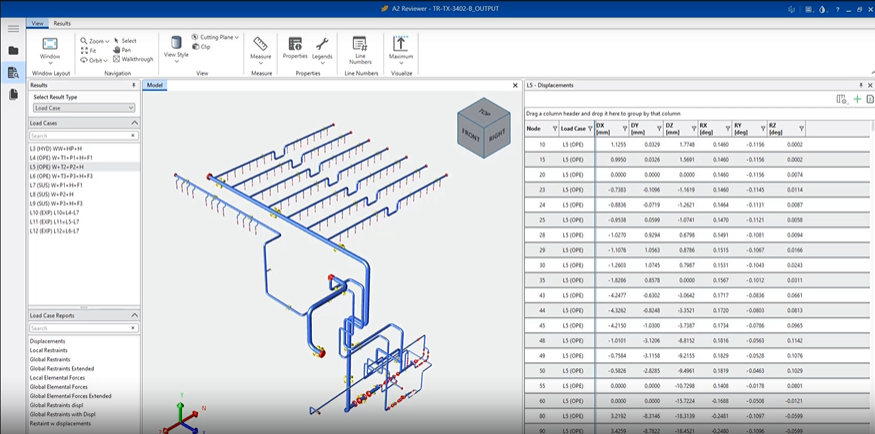Switch to the Results ribbon tab

tap(62, 23)
